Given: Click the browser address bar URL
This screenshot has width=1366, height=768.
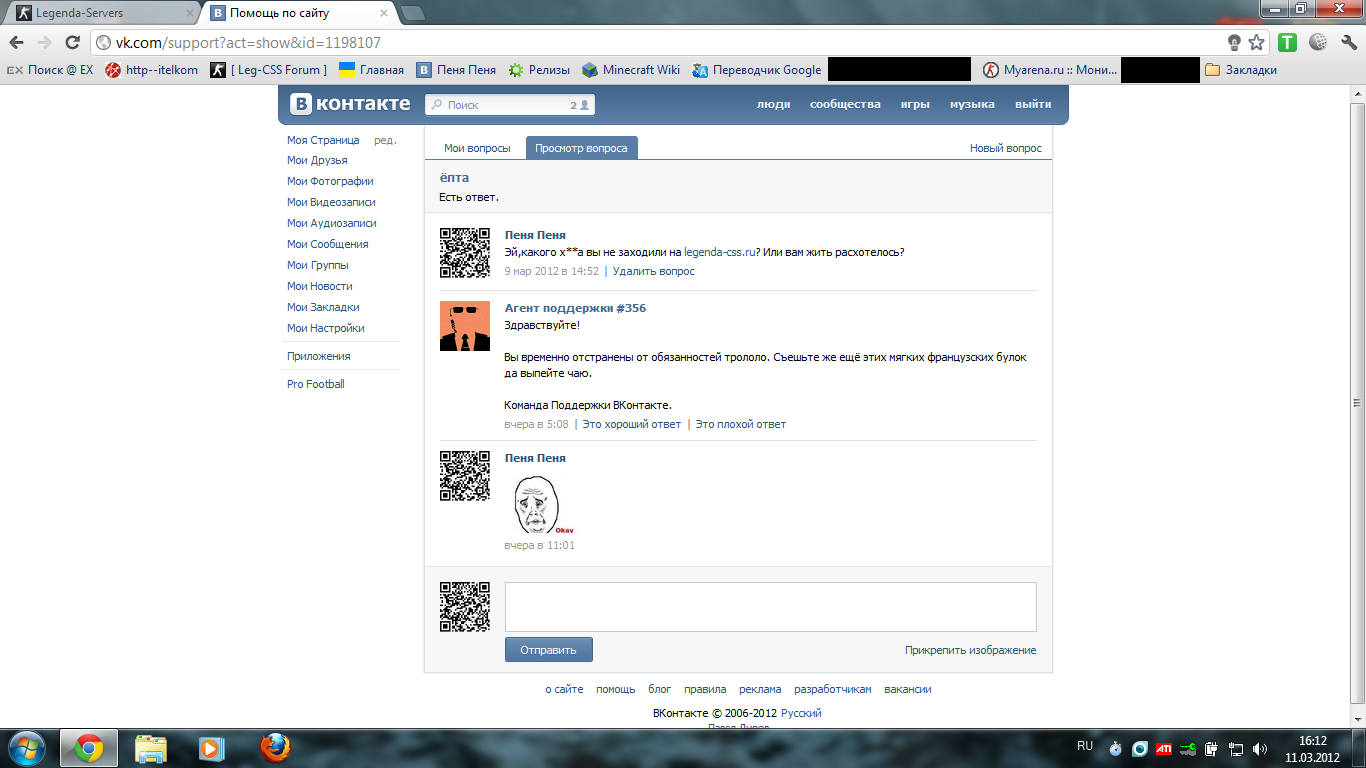Looking at the screenshot, I should coord(248,43).
